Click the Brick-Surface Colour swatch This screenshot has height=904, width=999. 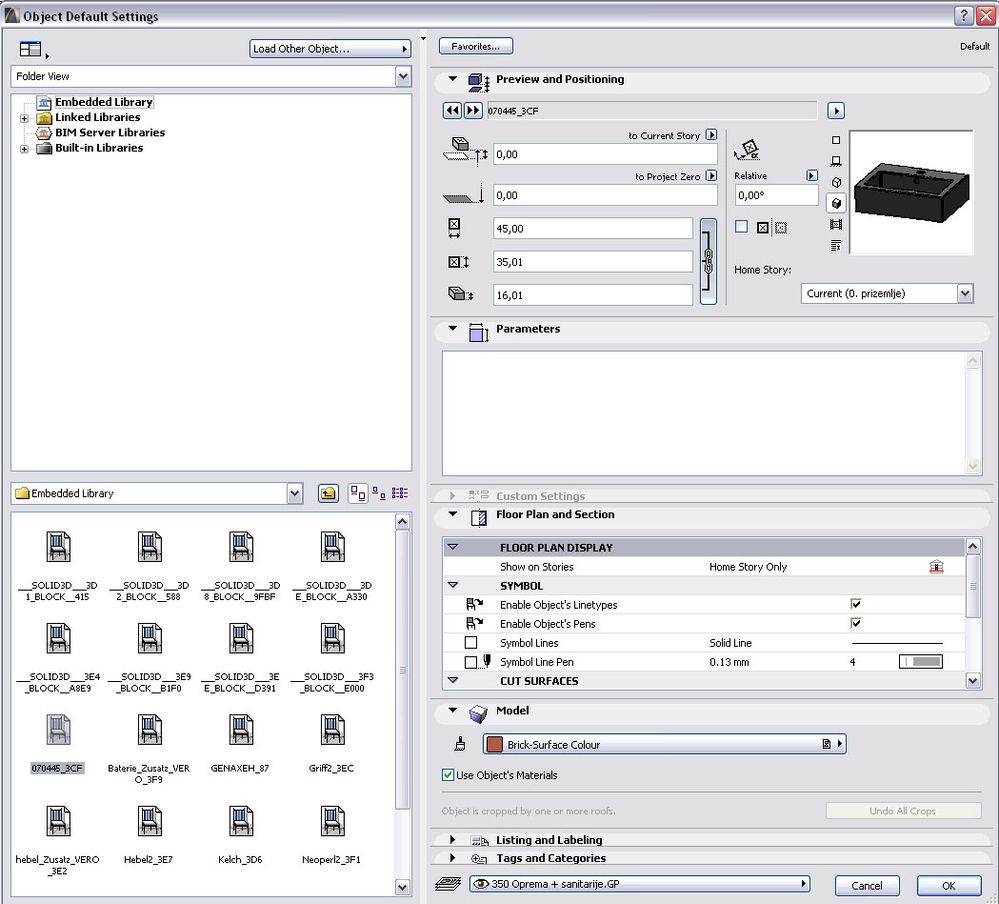[x=495, y=745]
